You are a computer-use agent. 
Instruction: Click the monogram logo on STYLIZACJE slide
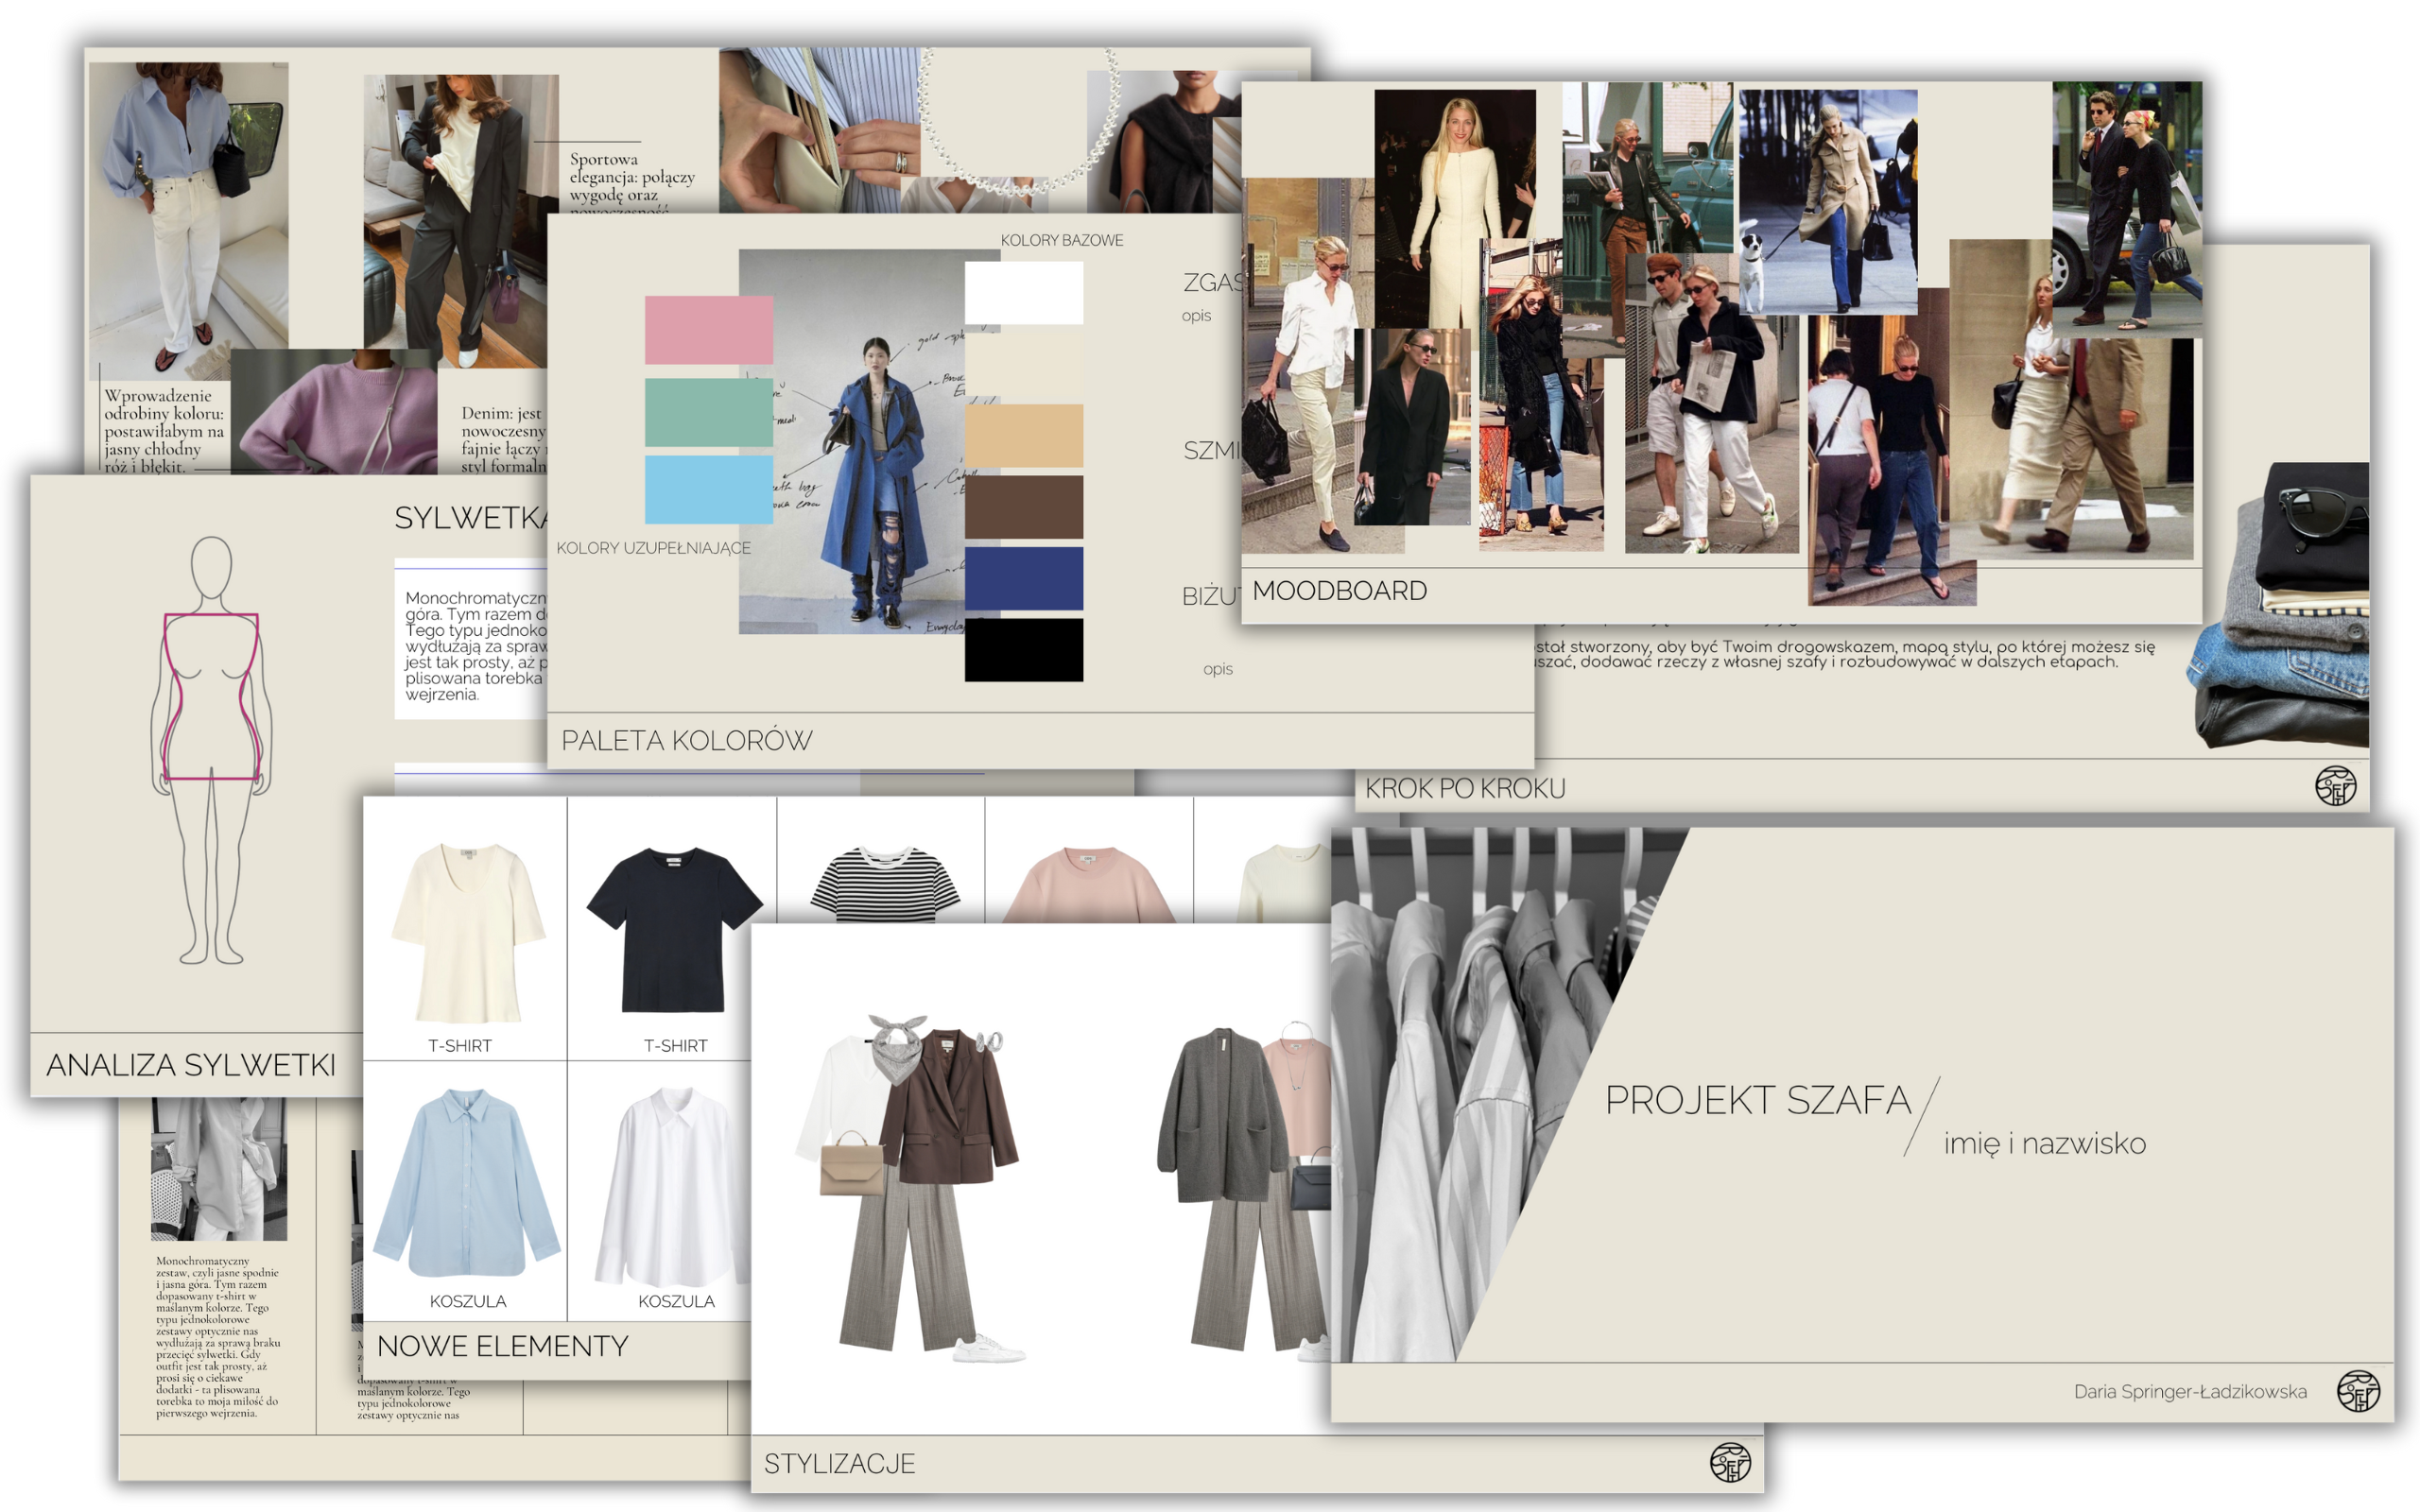[x=1730, y=1463]
